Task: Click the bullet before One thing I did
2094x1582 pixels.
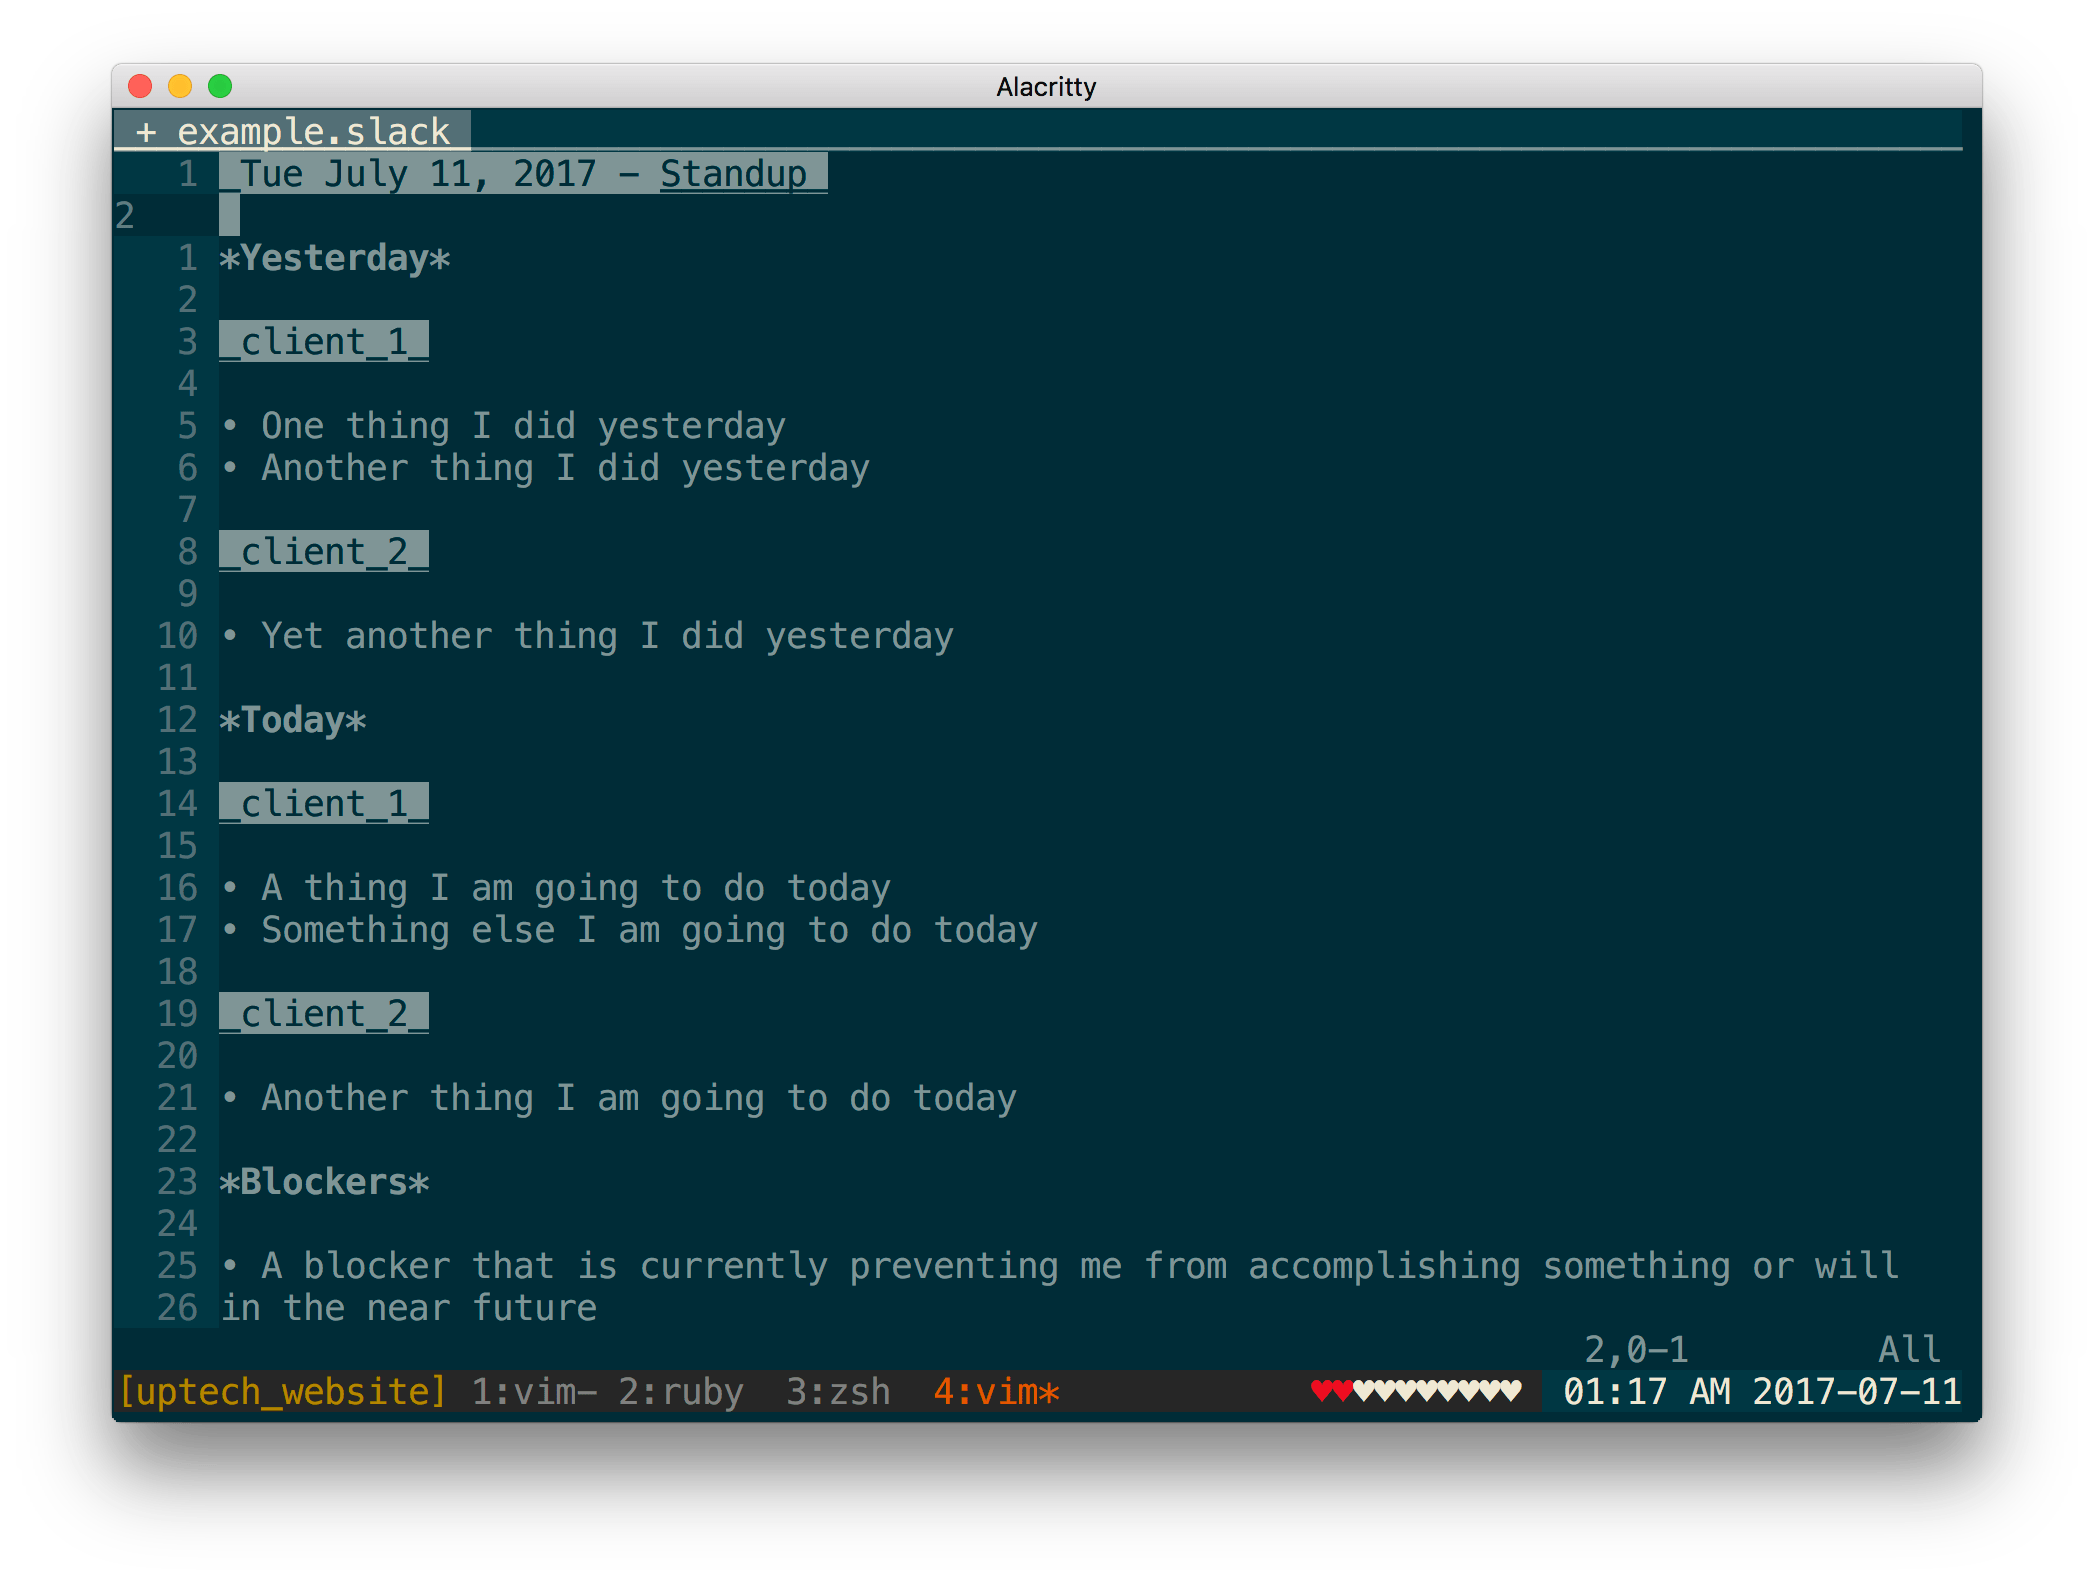Action: [230, 426]
